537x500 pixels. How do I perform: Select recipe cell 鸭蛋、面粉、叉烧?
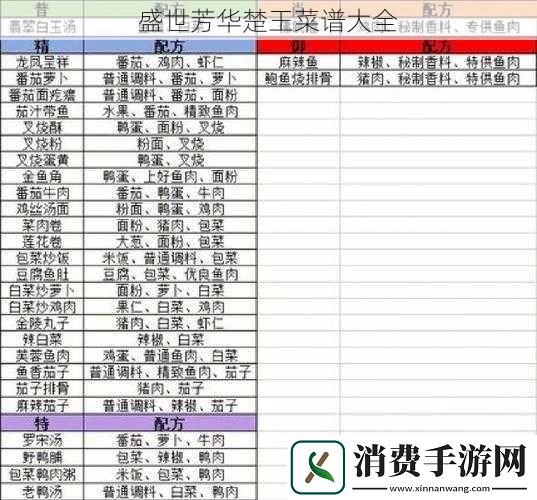point(170,128)
